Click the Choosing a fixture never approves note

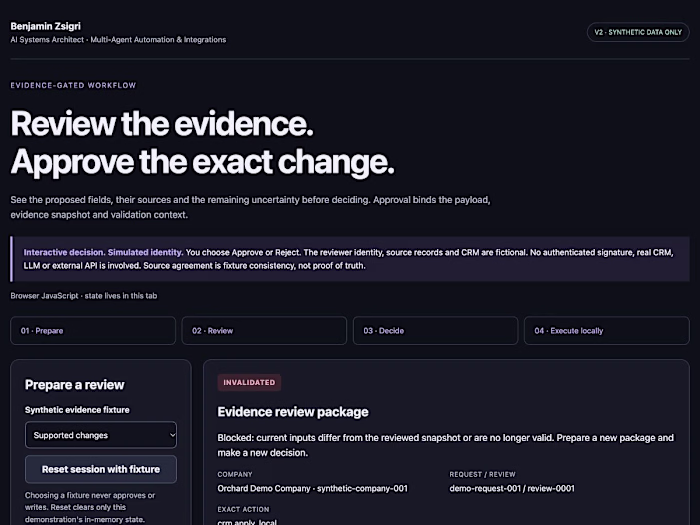[90, 507]
